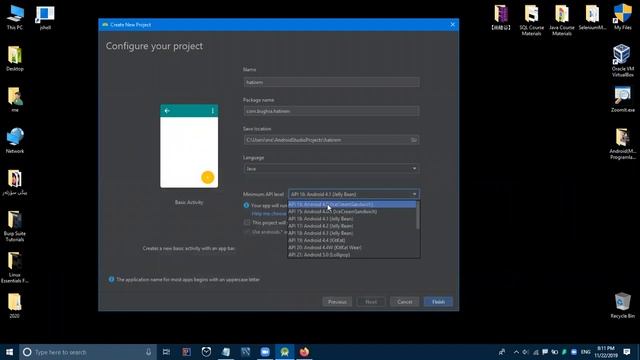The height and width of the screenshot is (360, 640).
Task: Open Task View on the taskbar
Action: pyautogui.click(x=166, y=352)
